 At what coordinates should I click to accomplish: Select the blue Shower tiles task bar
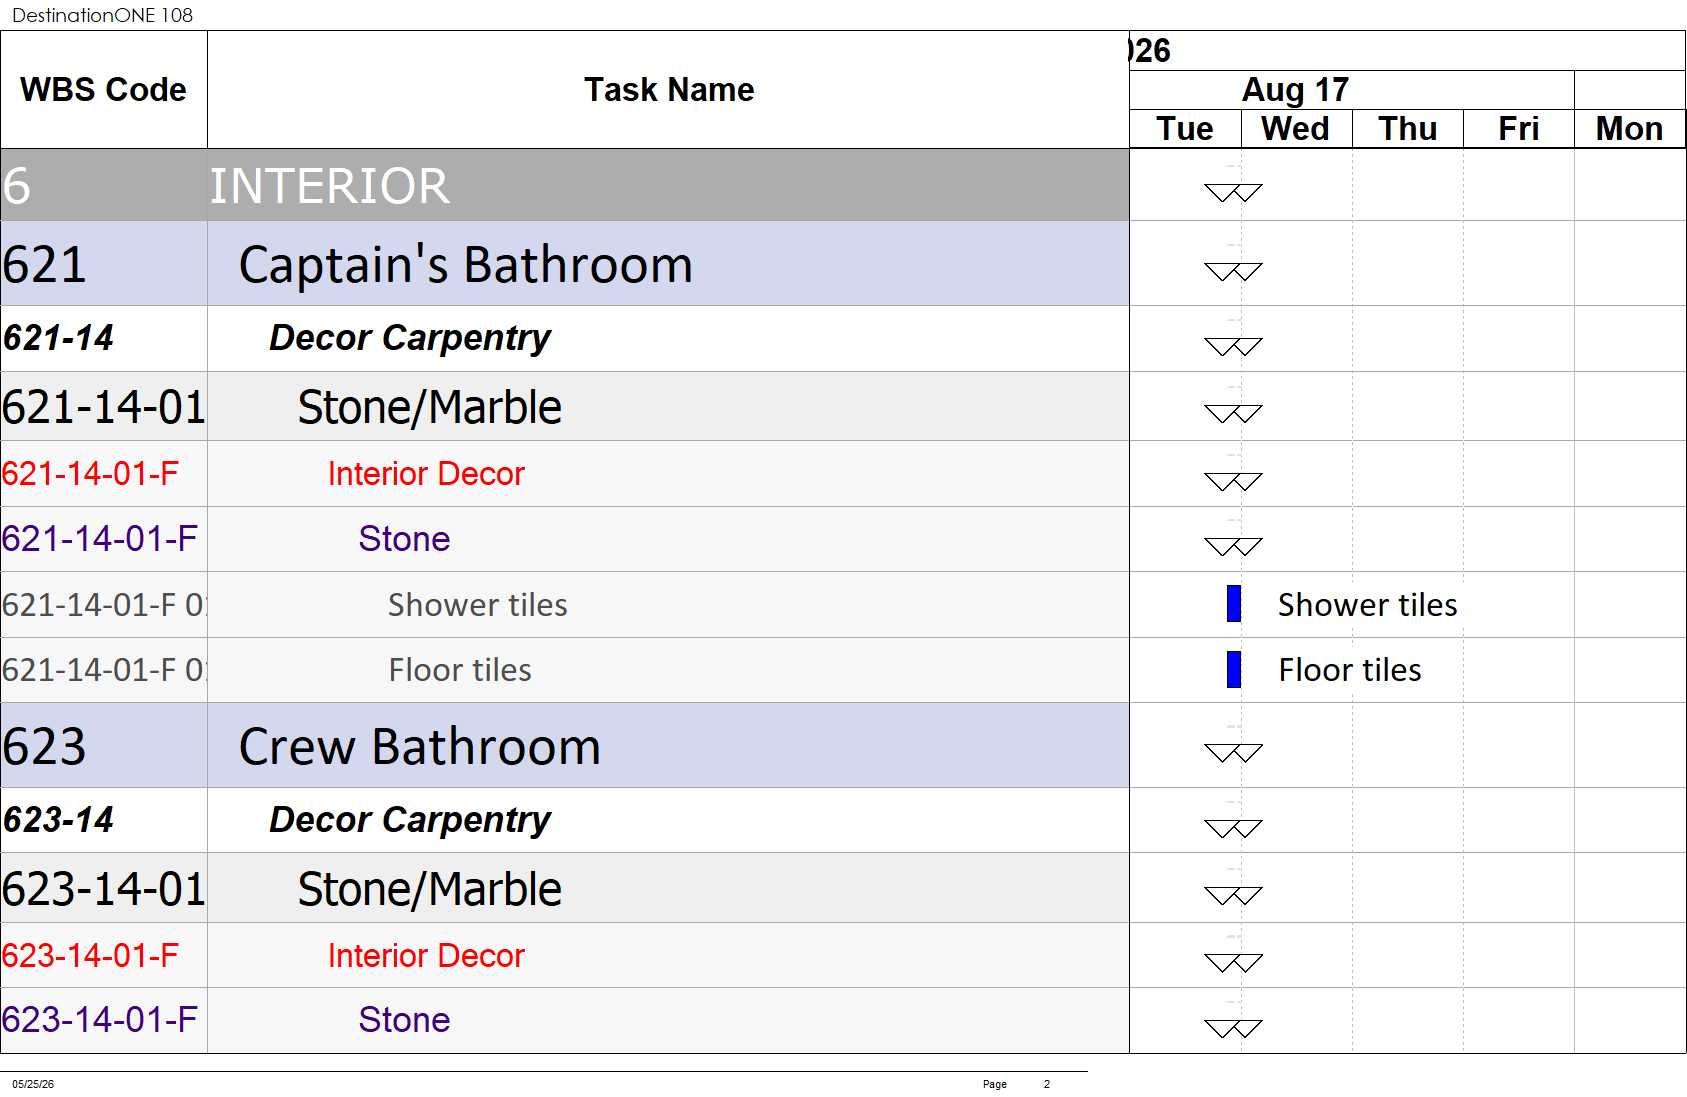(x=1234, y=604)
